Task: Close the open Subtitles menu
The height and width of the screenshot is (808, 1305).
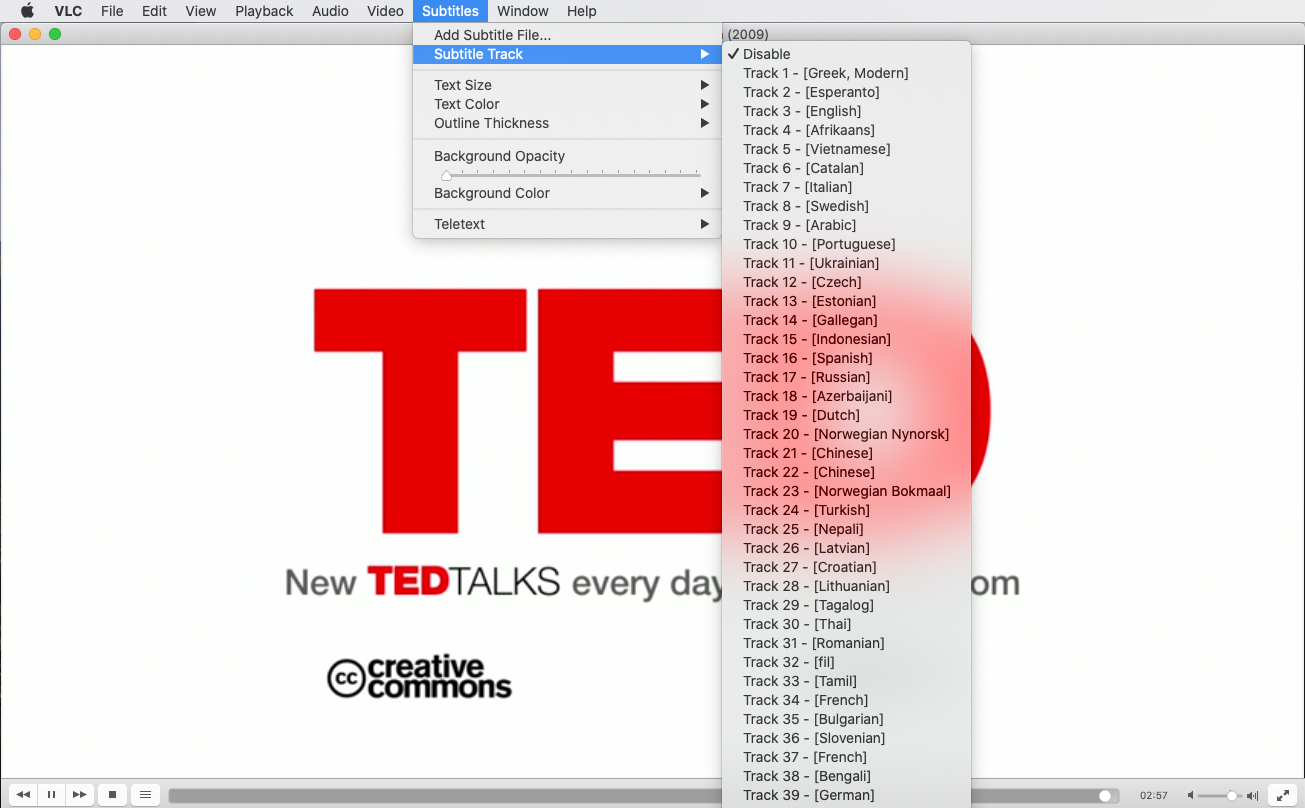Action: [x=450, y=11]
